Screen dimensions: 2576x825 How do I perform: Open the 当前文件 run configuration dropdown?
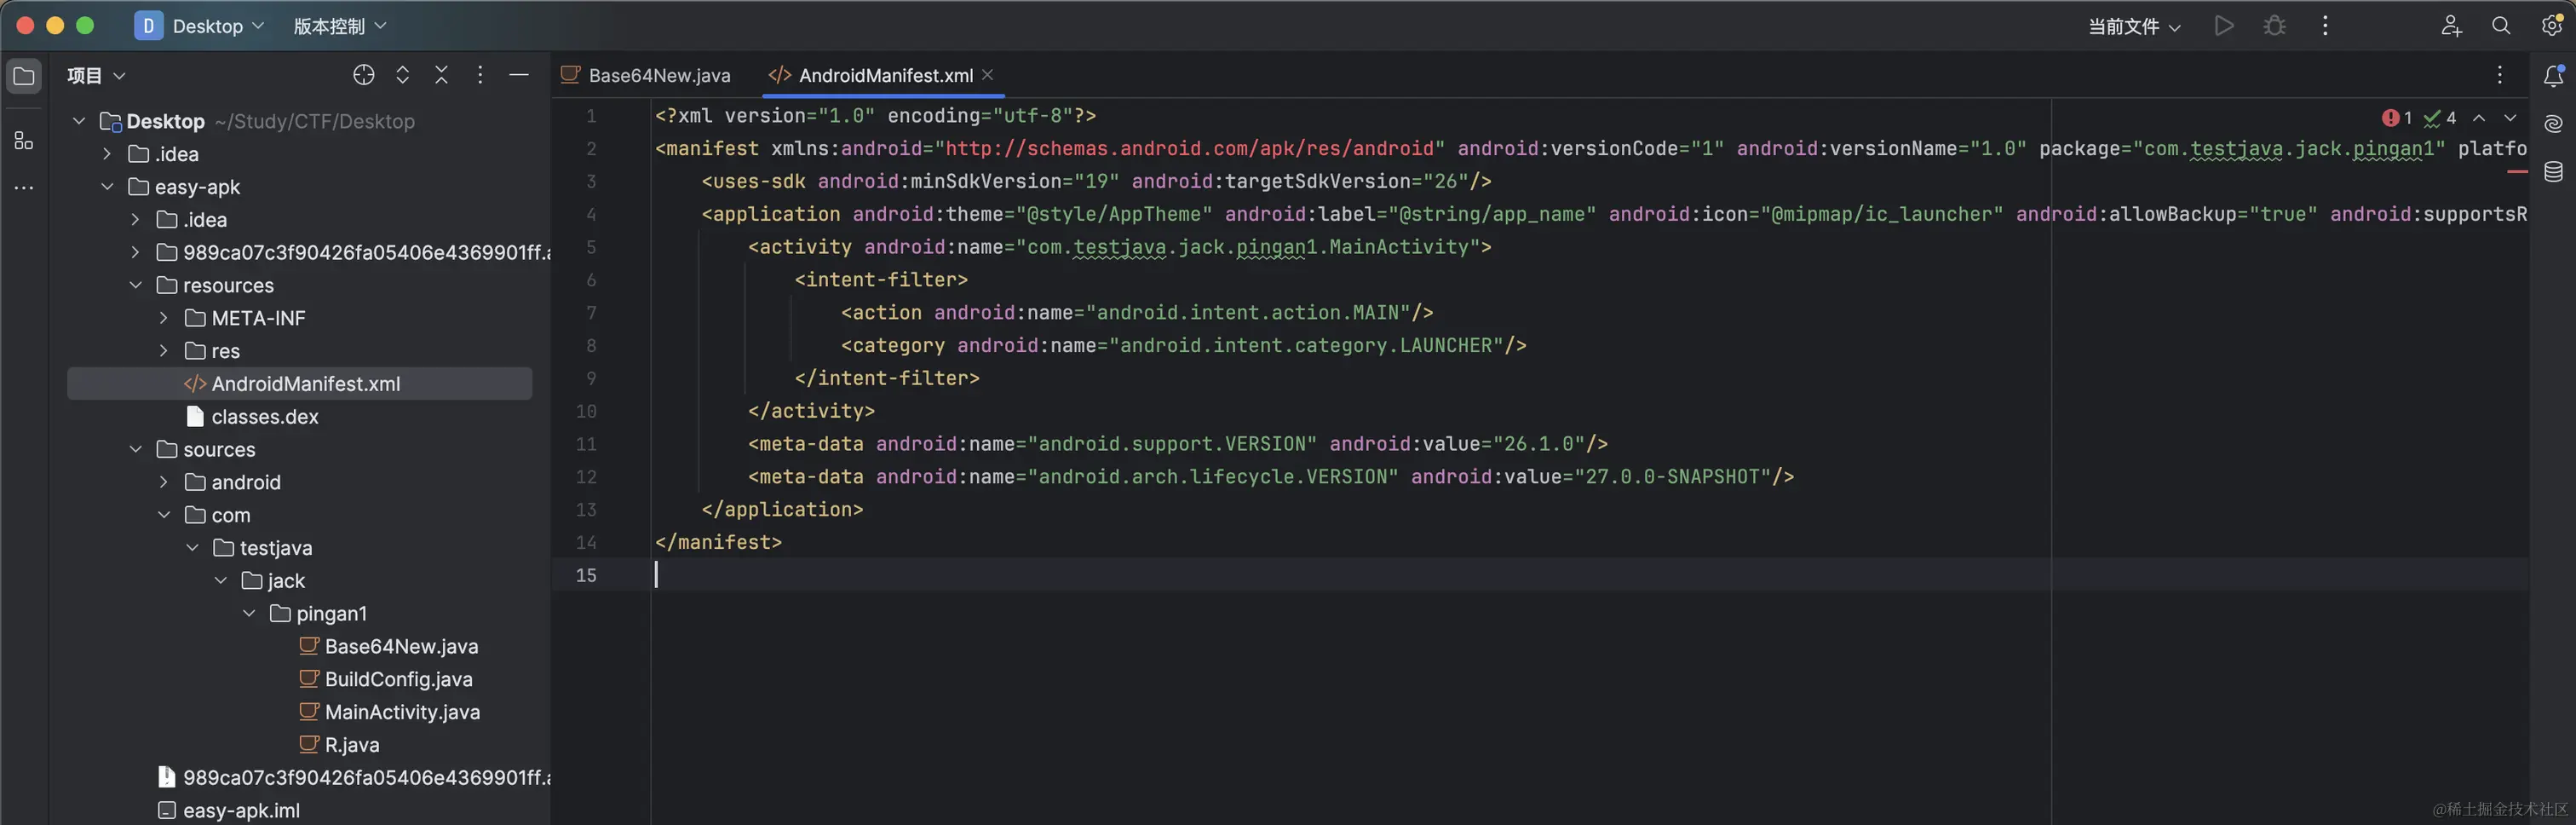tap(2134, 27)
